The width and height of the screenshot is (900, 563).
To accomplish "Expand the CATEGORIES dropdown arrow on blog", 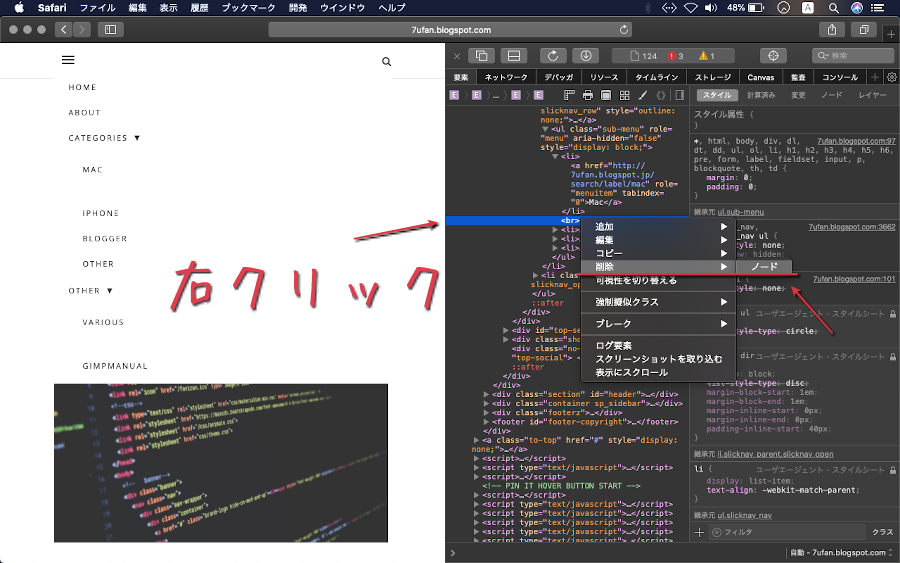I will [137, 138].
